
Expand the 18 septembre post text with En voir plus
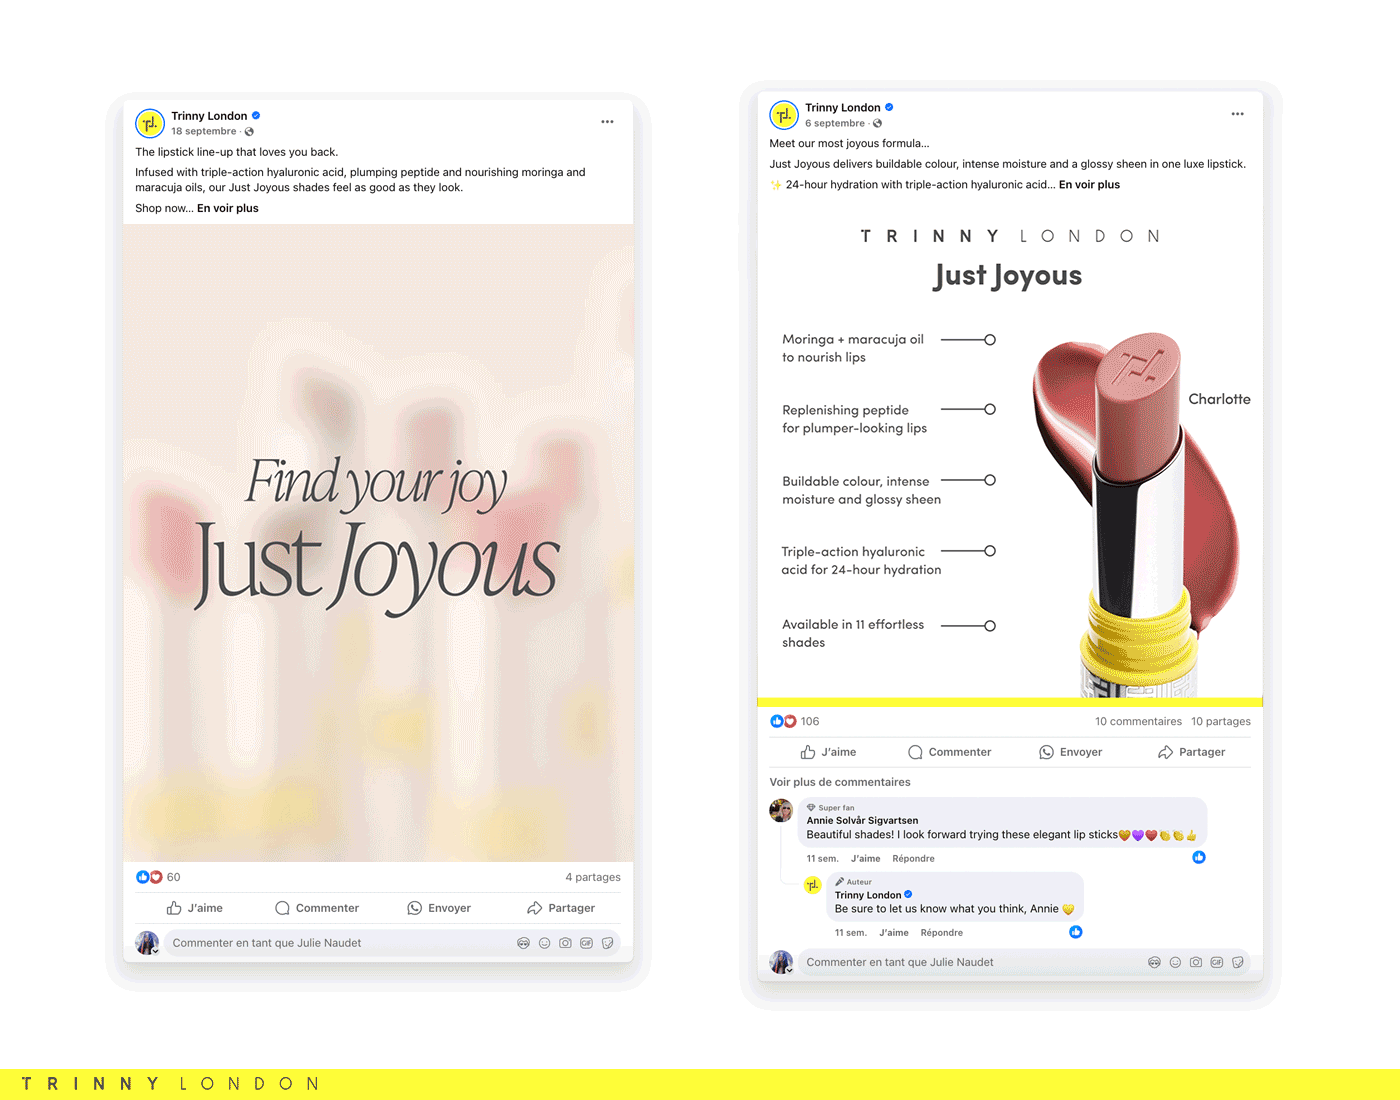point(228,208)
